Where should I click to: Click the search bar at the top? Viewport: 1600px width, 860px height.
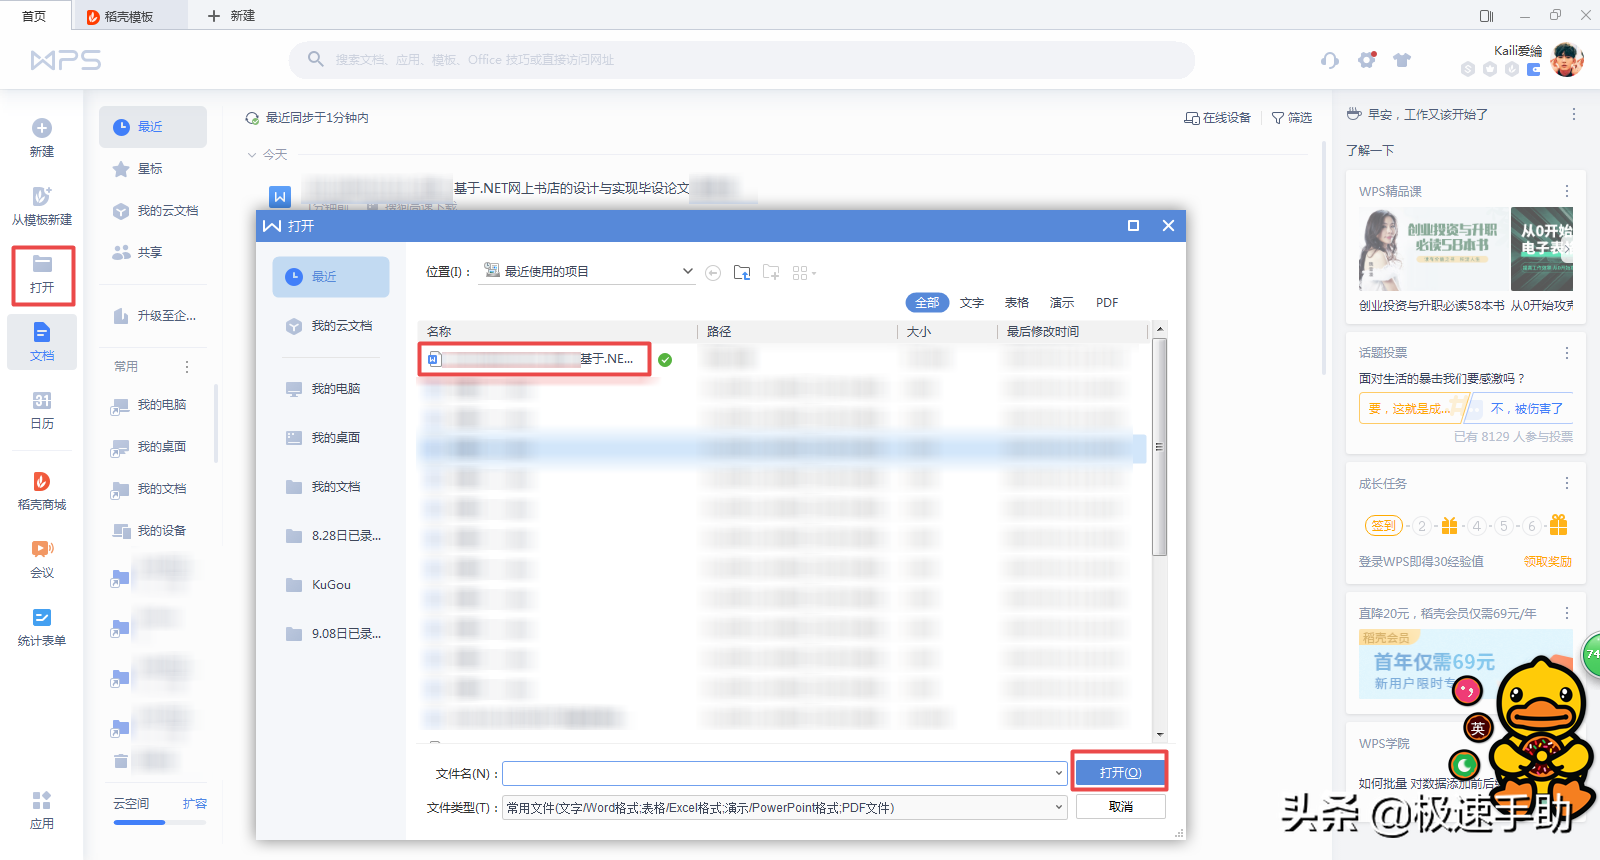click(x=742, y=60)
